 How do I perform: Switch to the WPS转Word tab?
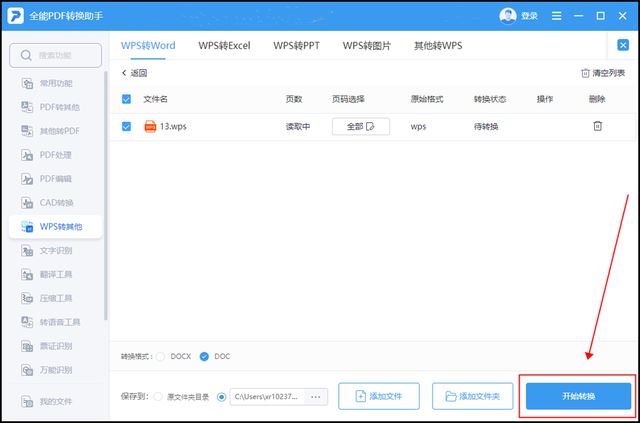(x=148, y=45)
